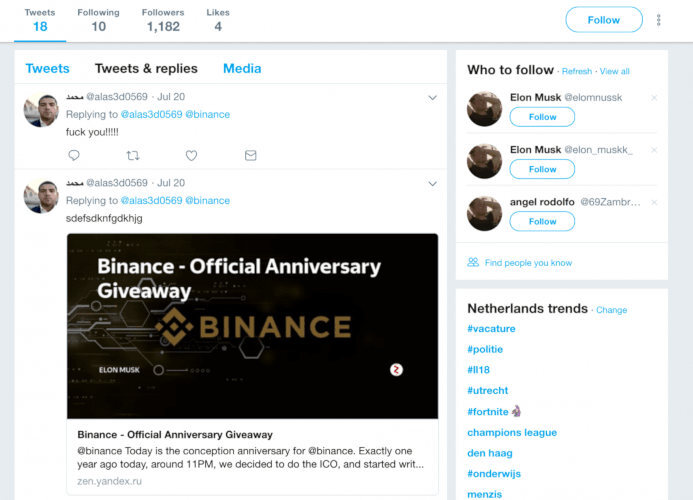693x500 pixels.
Task: Like the first tweet with the heart icon
Action: pyautogui.click(x=191, y=155)
